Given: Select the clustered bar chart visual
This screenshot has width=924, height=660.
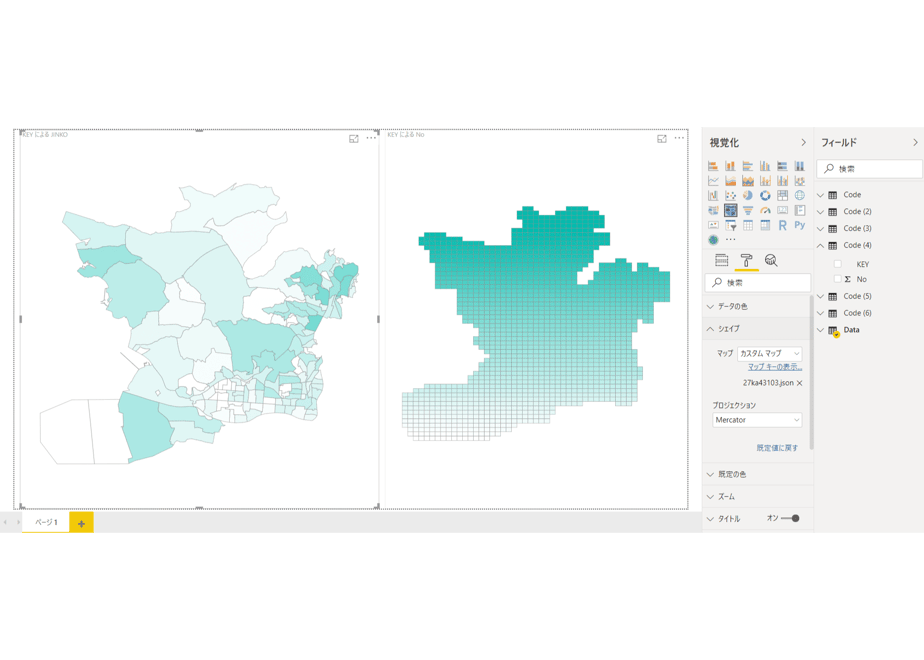Looking at the screenshot, I should pyautogui.click(x=748, y=166).
